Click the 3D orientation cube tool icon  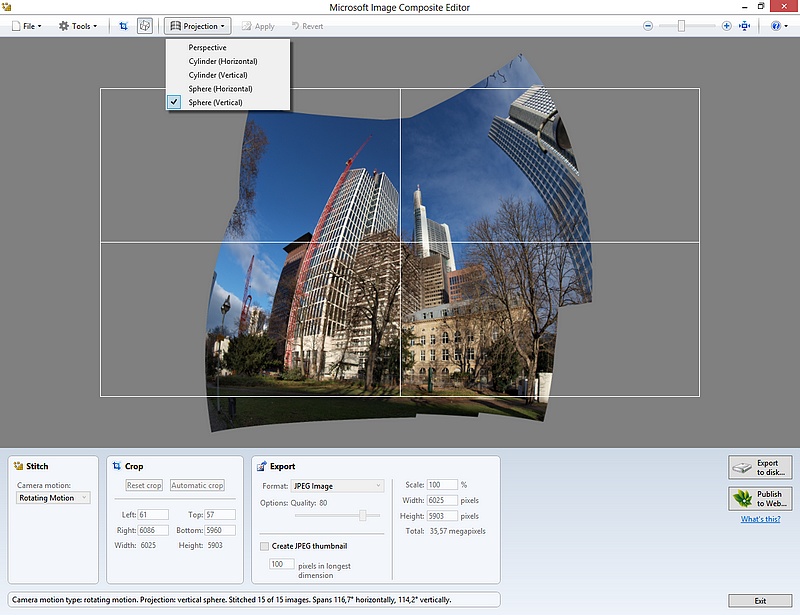pos(144,26)
